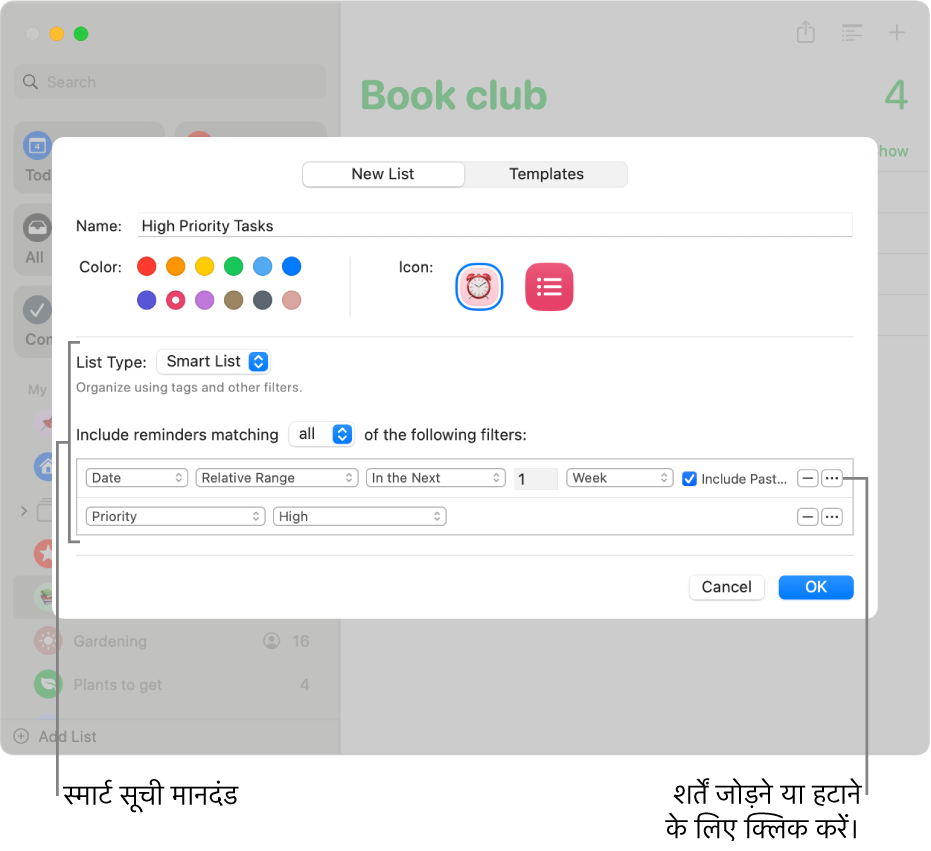Open the In the Next dropdown
Image resolution: width=931 pixels, height=851 pixels.
coord(435,478)
